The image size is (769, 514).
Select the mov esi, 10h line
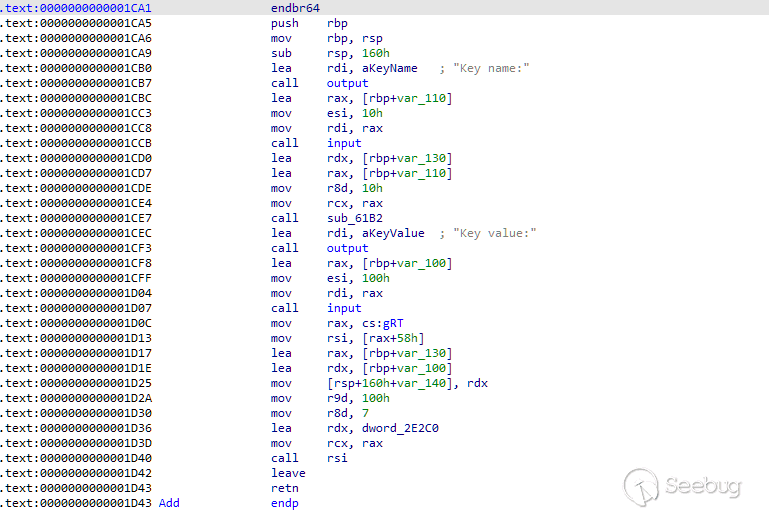327,113
